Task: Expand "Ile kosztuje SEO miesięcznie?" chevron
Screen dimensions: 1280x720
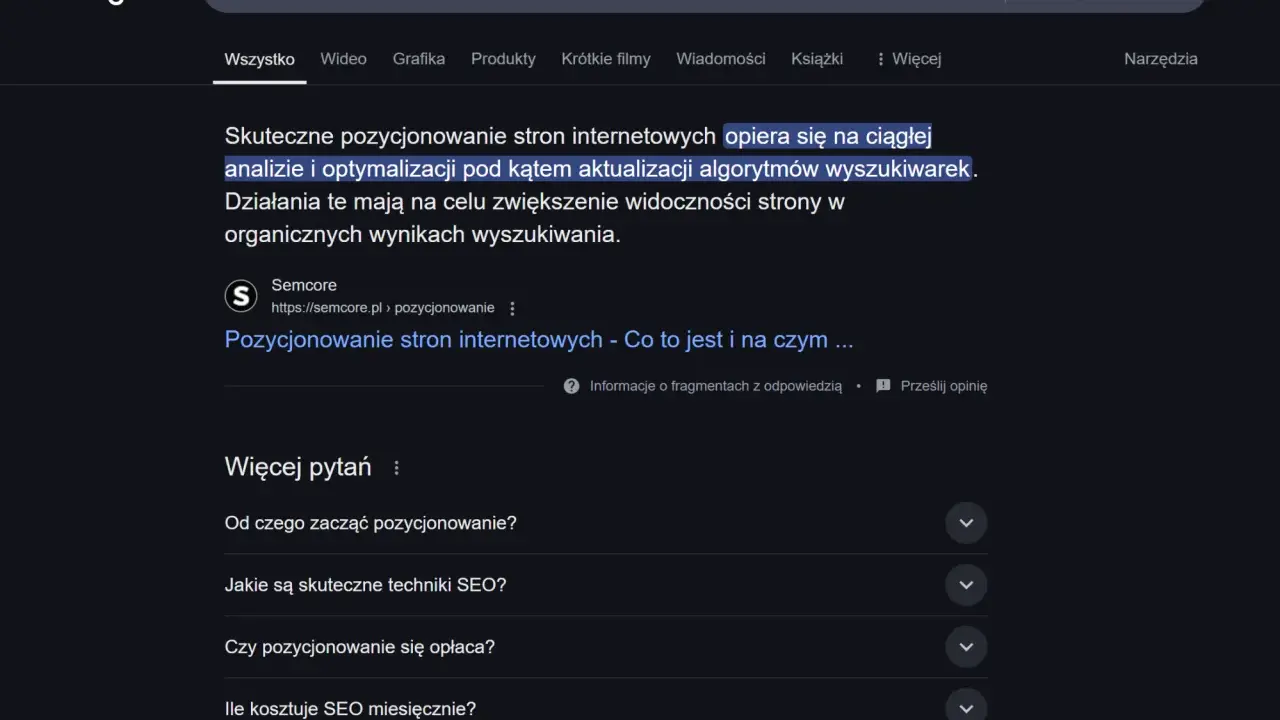Action: coord(966,708)
